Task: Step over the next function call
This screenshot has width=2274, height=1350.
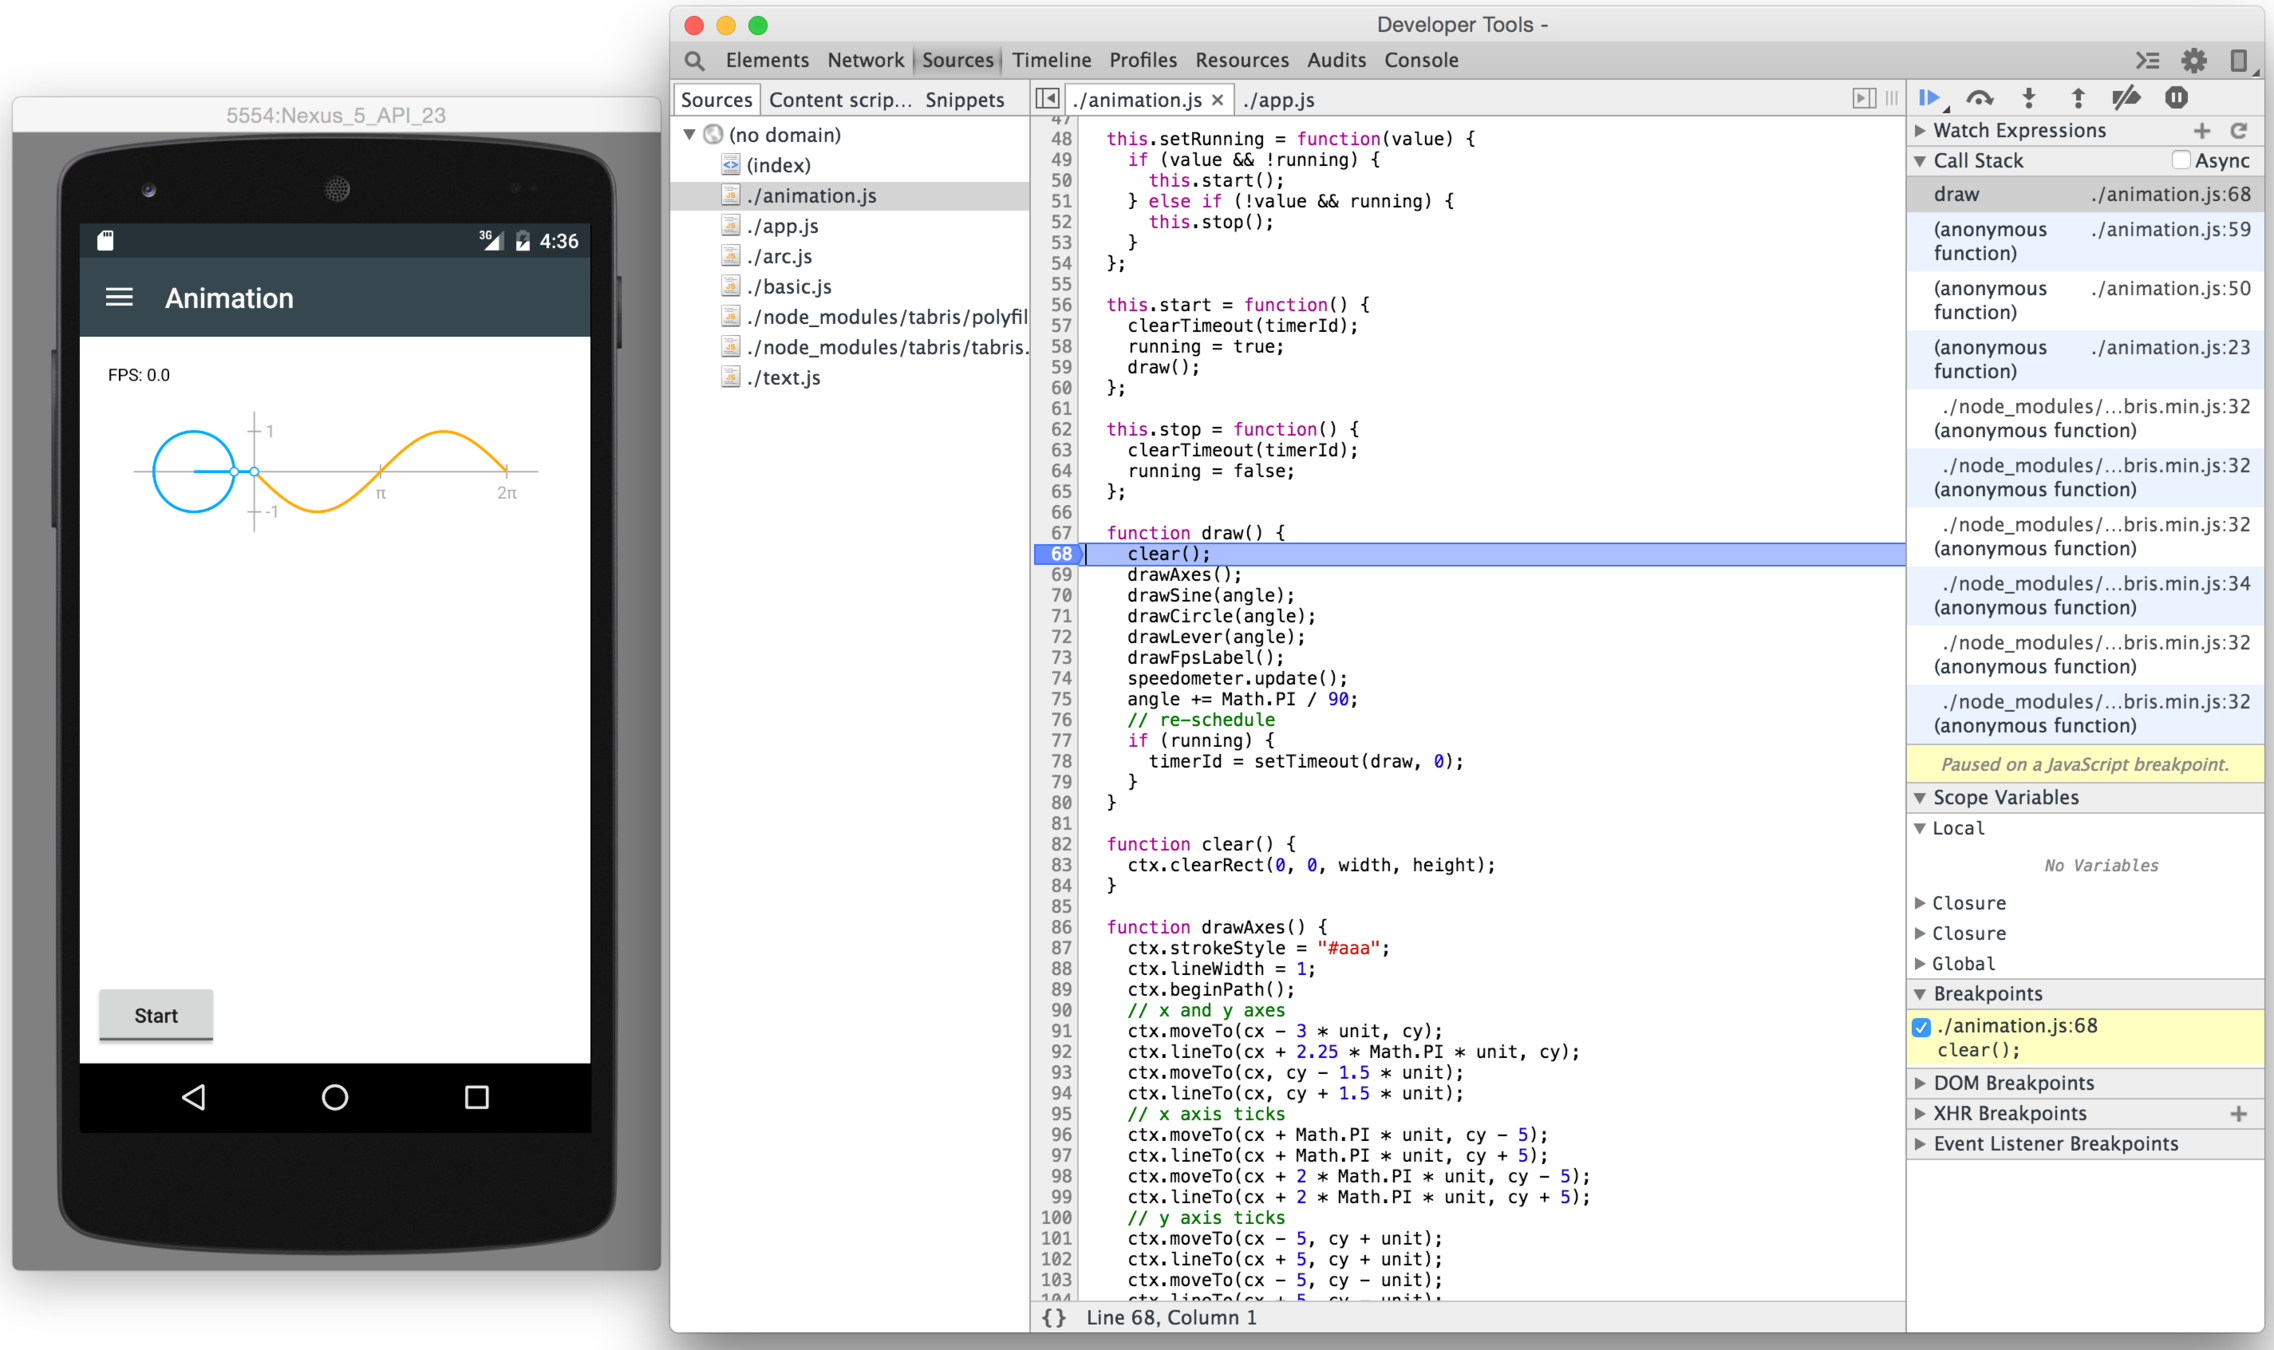Action: tap(1979, 98)
